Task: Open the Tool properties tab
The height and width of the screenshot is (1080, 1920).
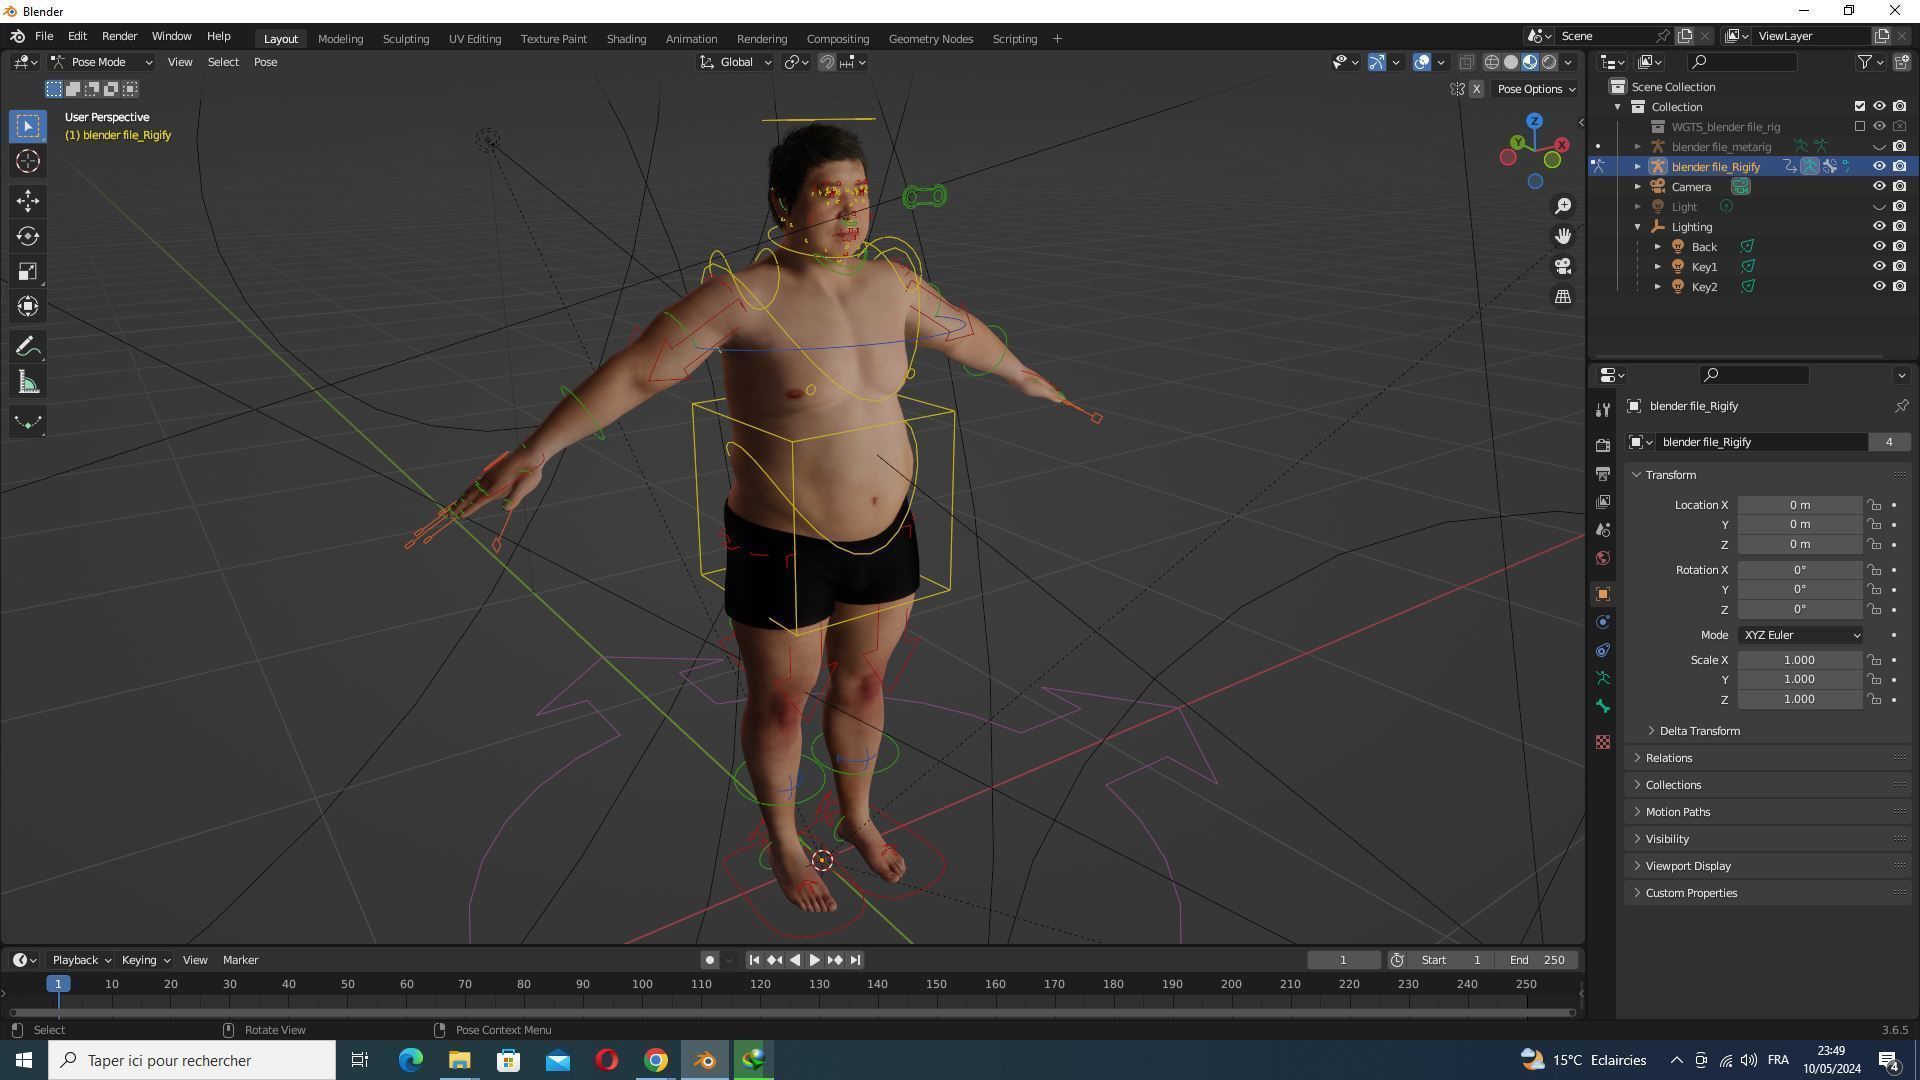Action: pyautogui.click(x=1603, y=410)
